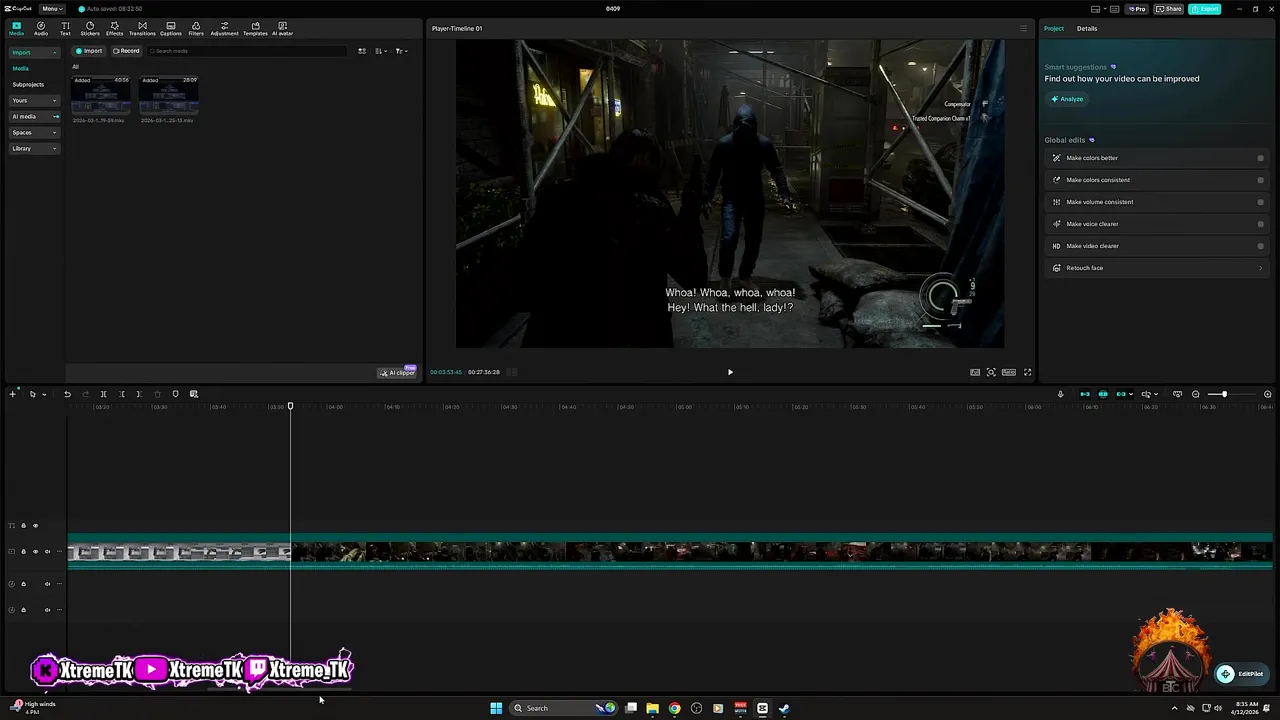1280x720 pixels.
Task: Toggle auto snapping in timeline toolbar
Action: (1103, 394)
